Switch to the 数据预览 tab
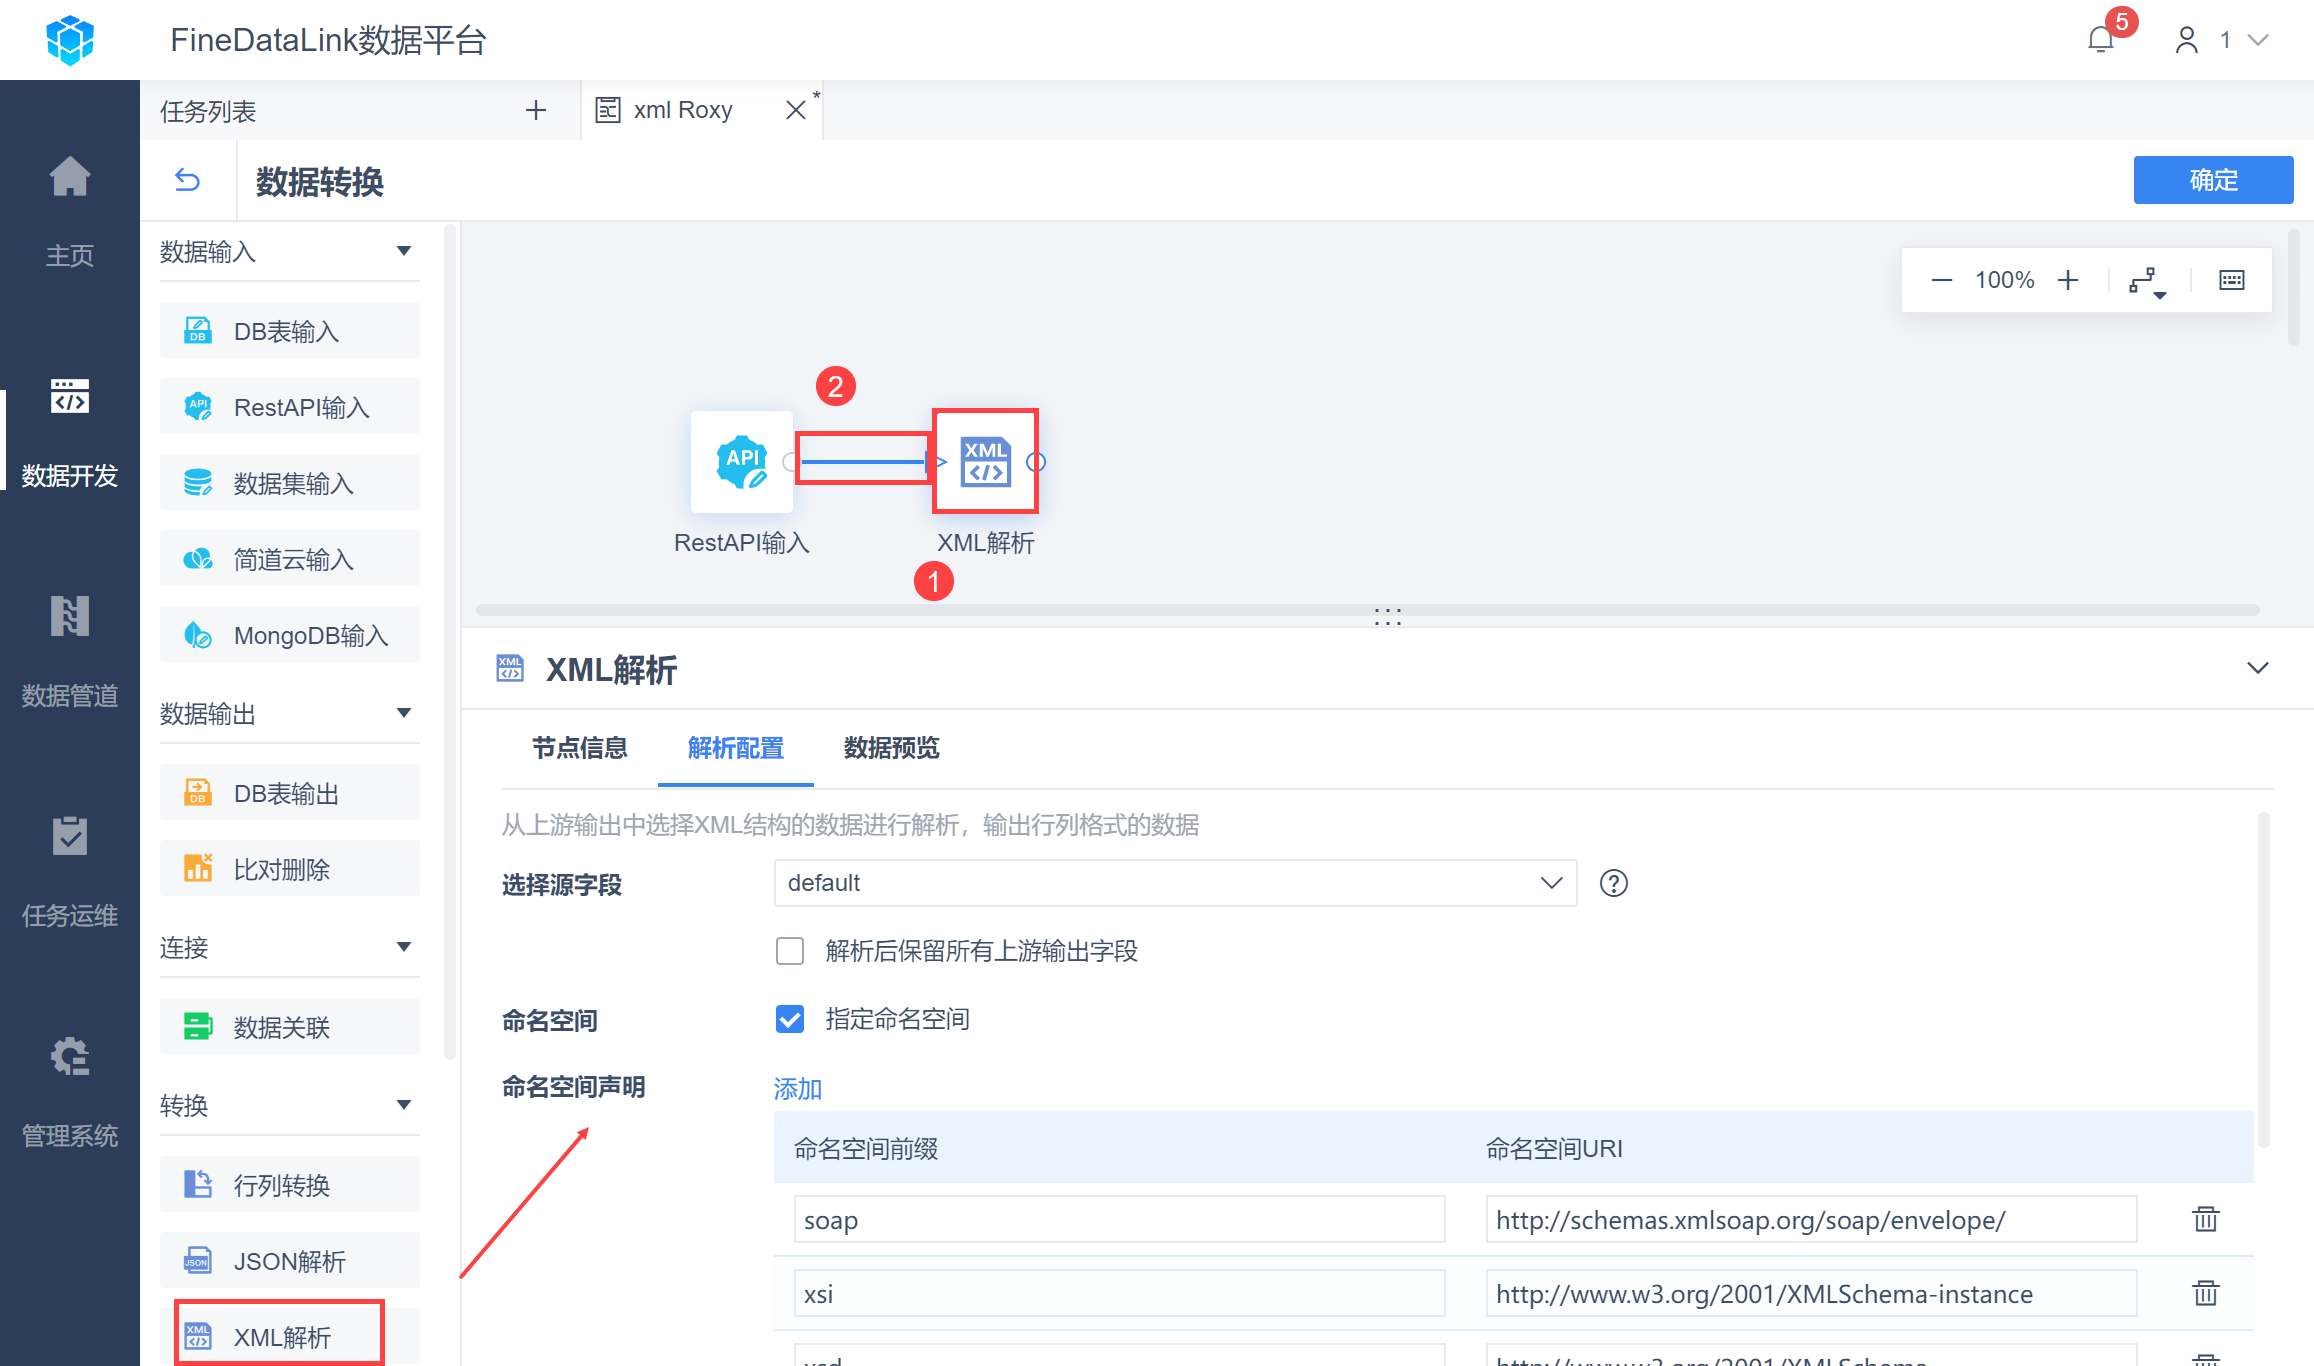 891,748
